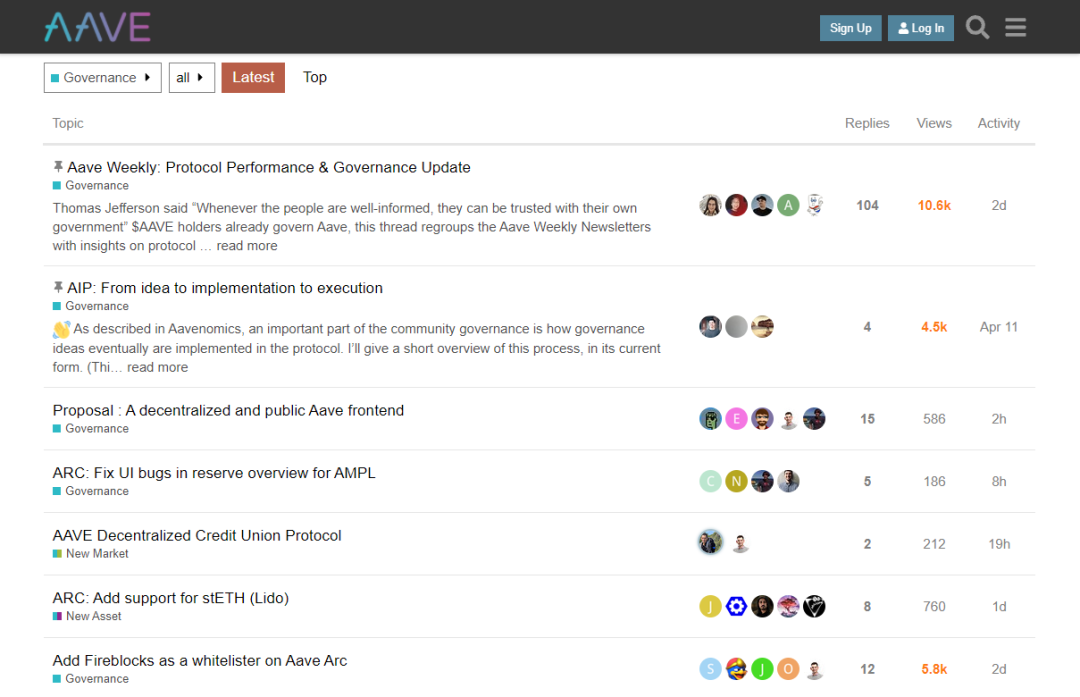The height and width of the screenshot is (697, 1080).
Task: Open blue hexagon avatar in stETH row
Action: (x=736, y=607)
